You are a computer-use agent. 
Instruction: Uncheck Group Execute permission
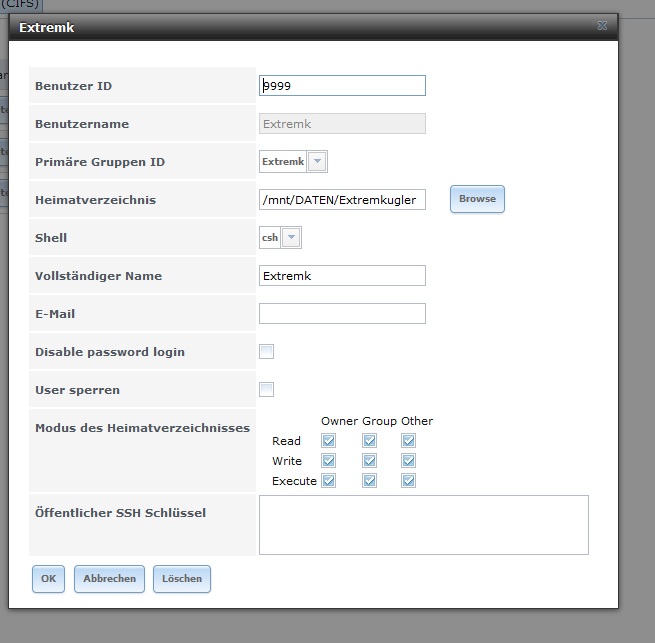(x=369, y=480)
